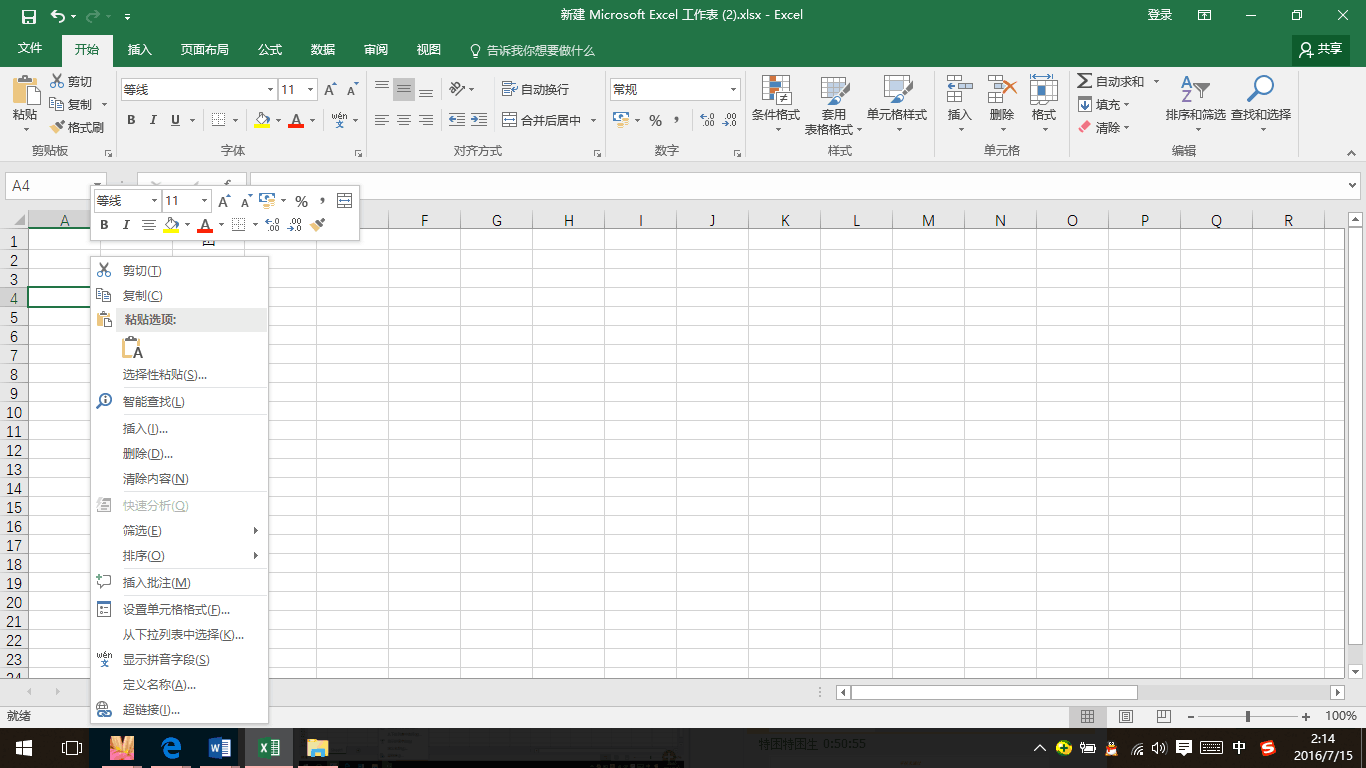
Task: Click 排序和筛选 sort and filter icon
Action: 1195,90
